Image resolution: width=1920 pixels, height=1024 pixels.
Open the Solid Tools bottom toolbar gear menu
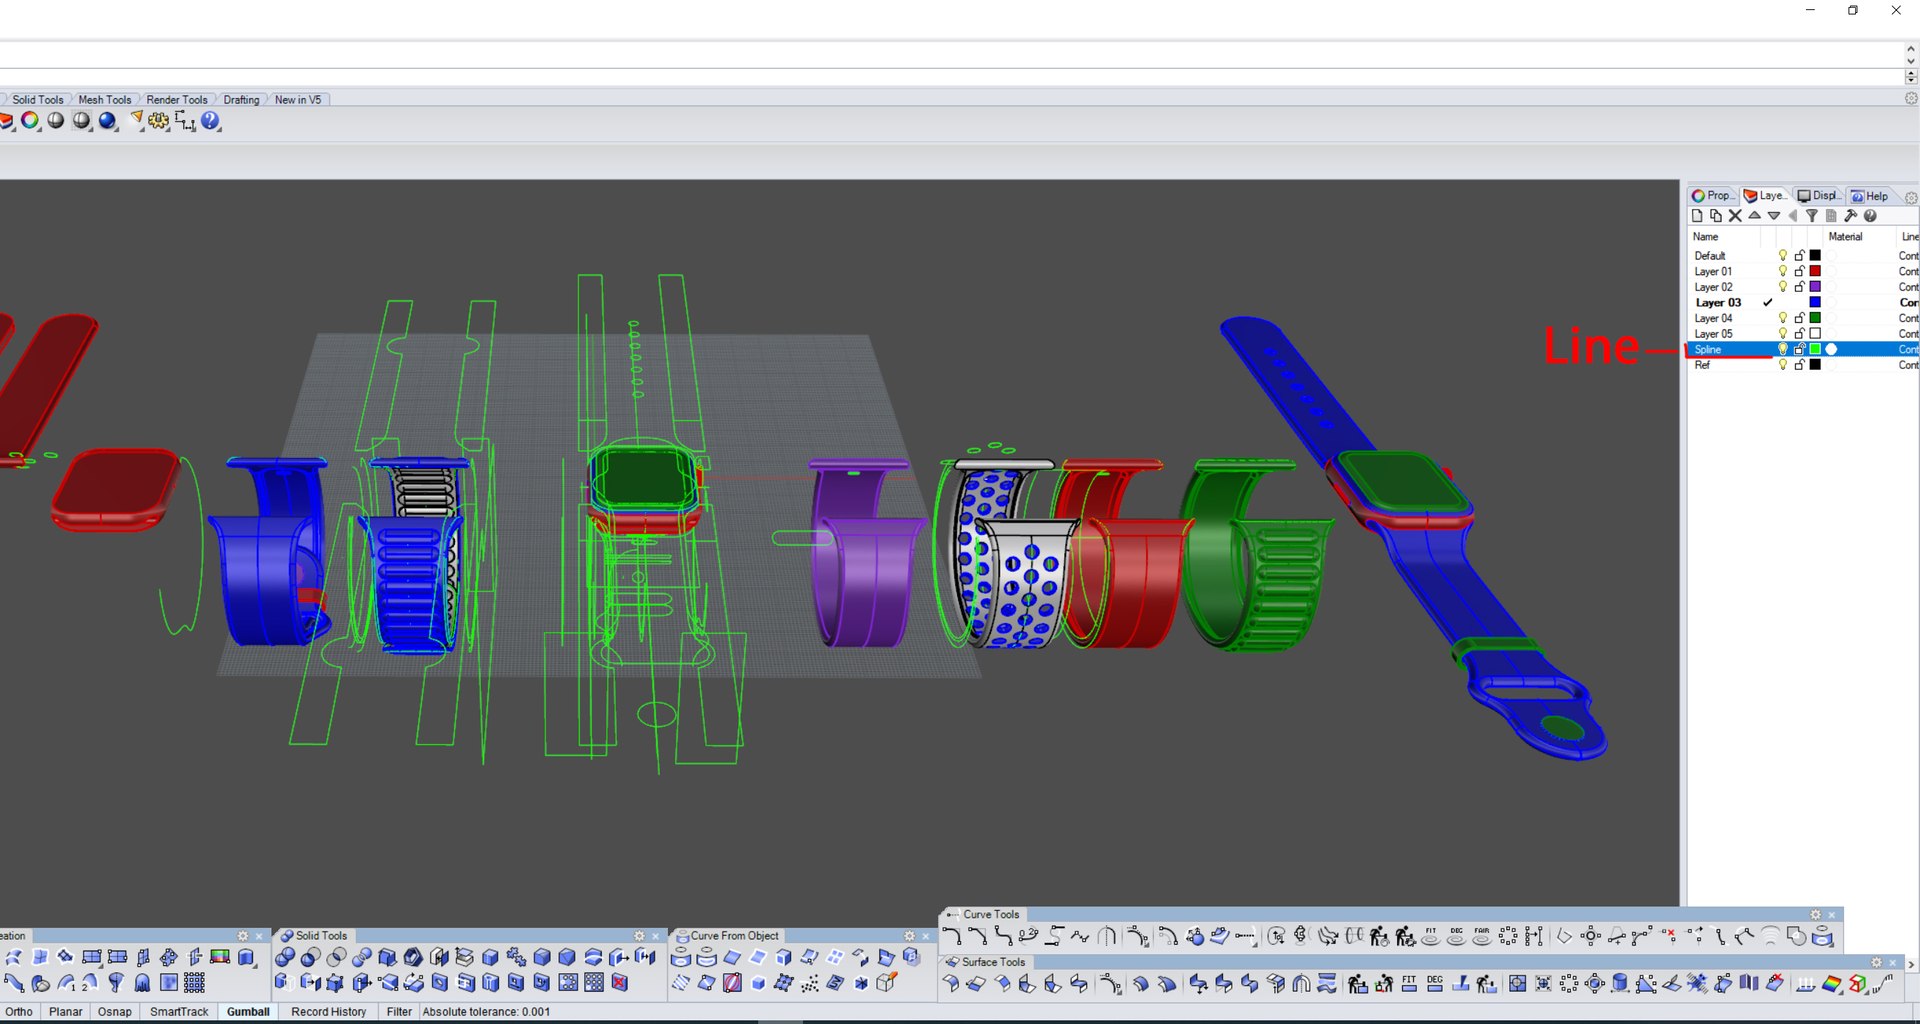(640, 936)
